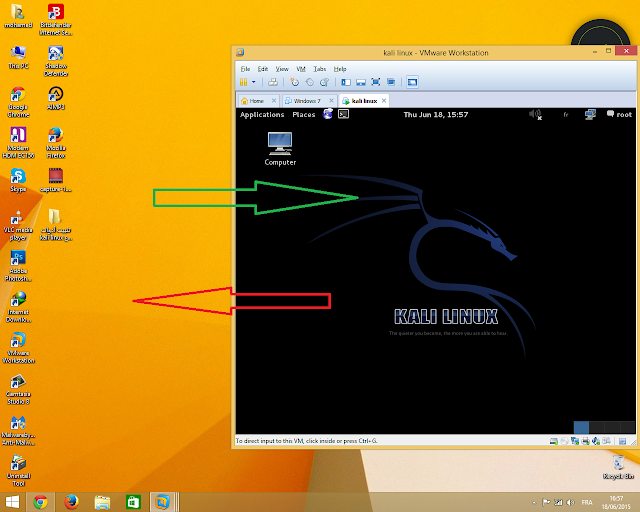Image resolution: width=640 pixels, height=512 pixels.
Task: Open the Tabs menu in VMware
Action: (x=320, y=69)
